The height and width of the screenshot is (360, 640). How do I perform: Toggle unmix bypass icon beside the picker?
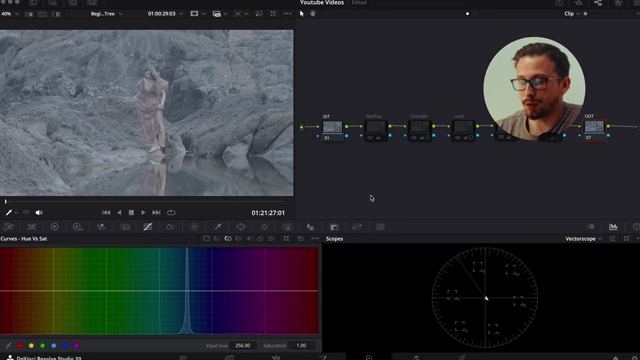coord(26,213)
